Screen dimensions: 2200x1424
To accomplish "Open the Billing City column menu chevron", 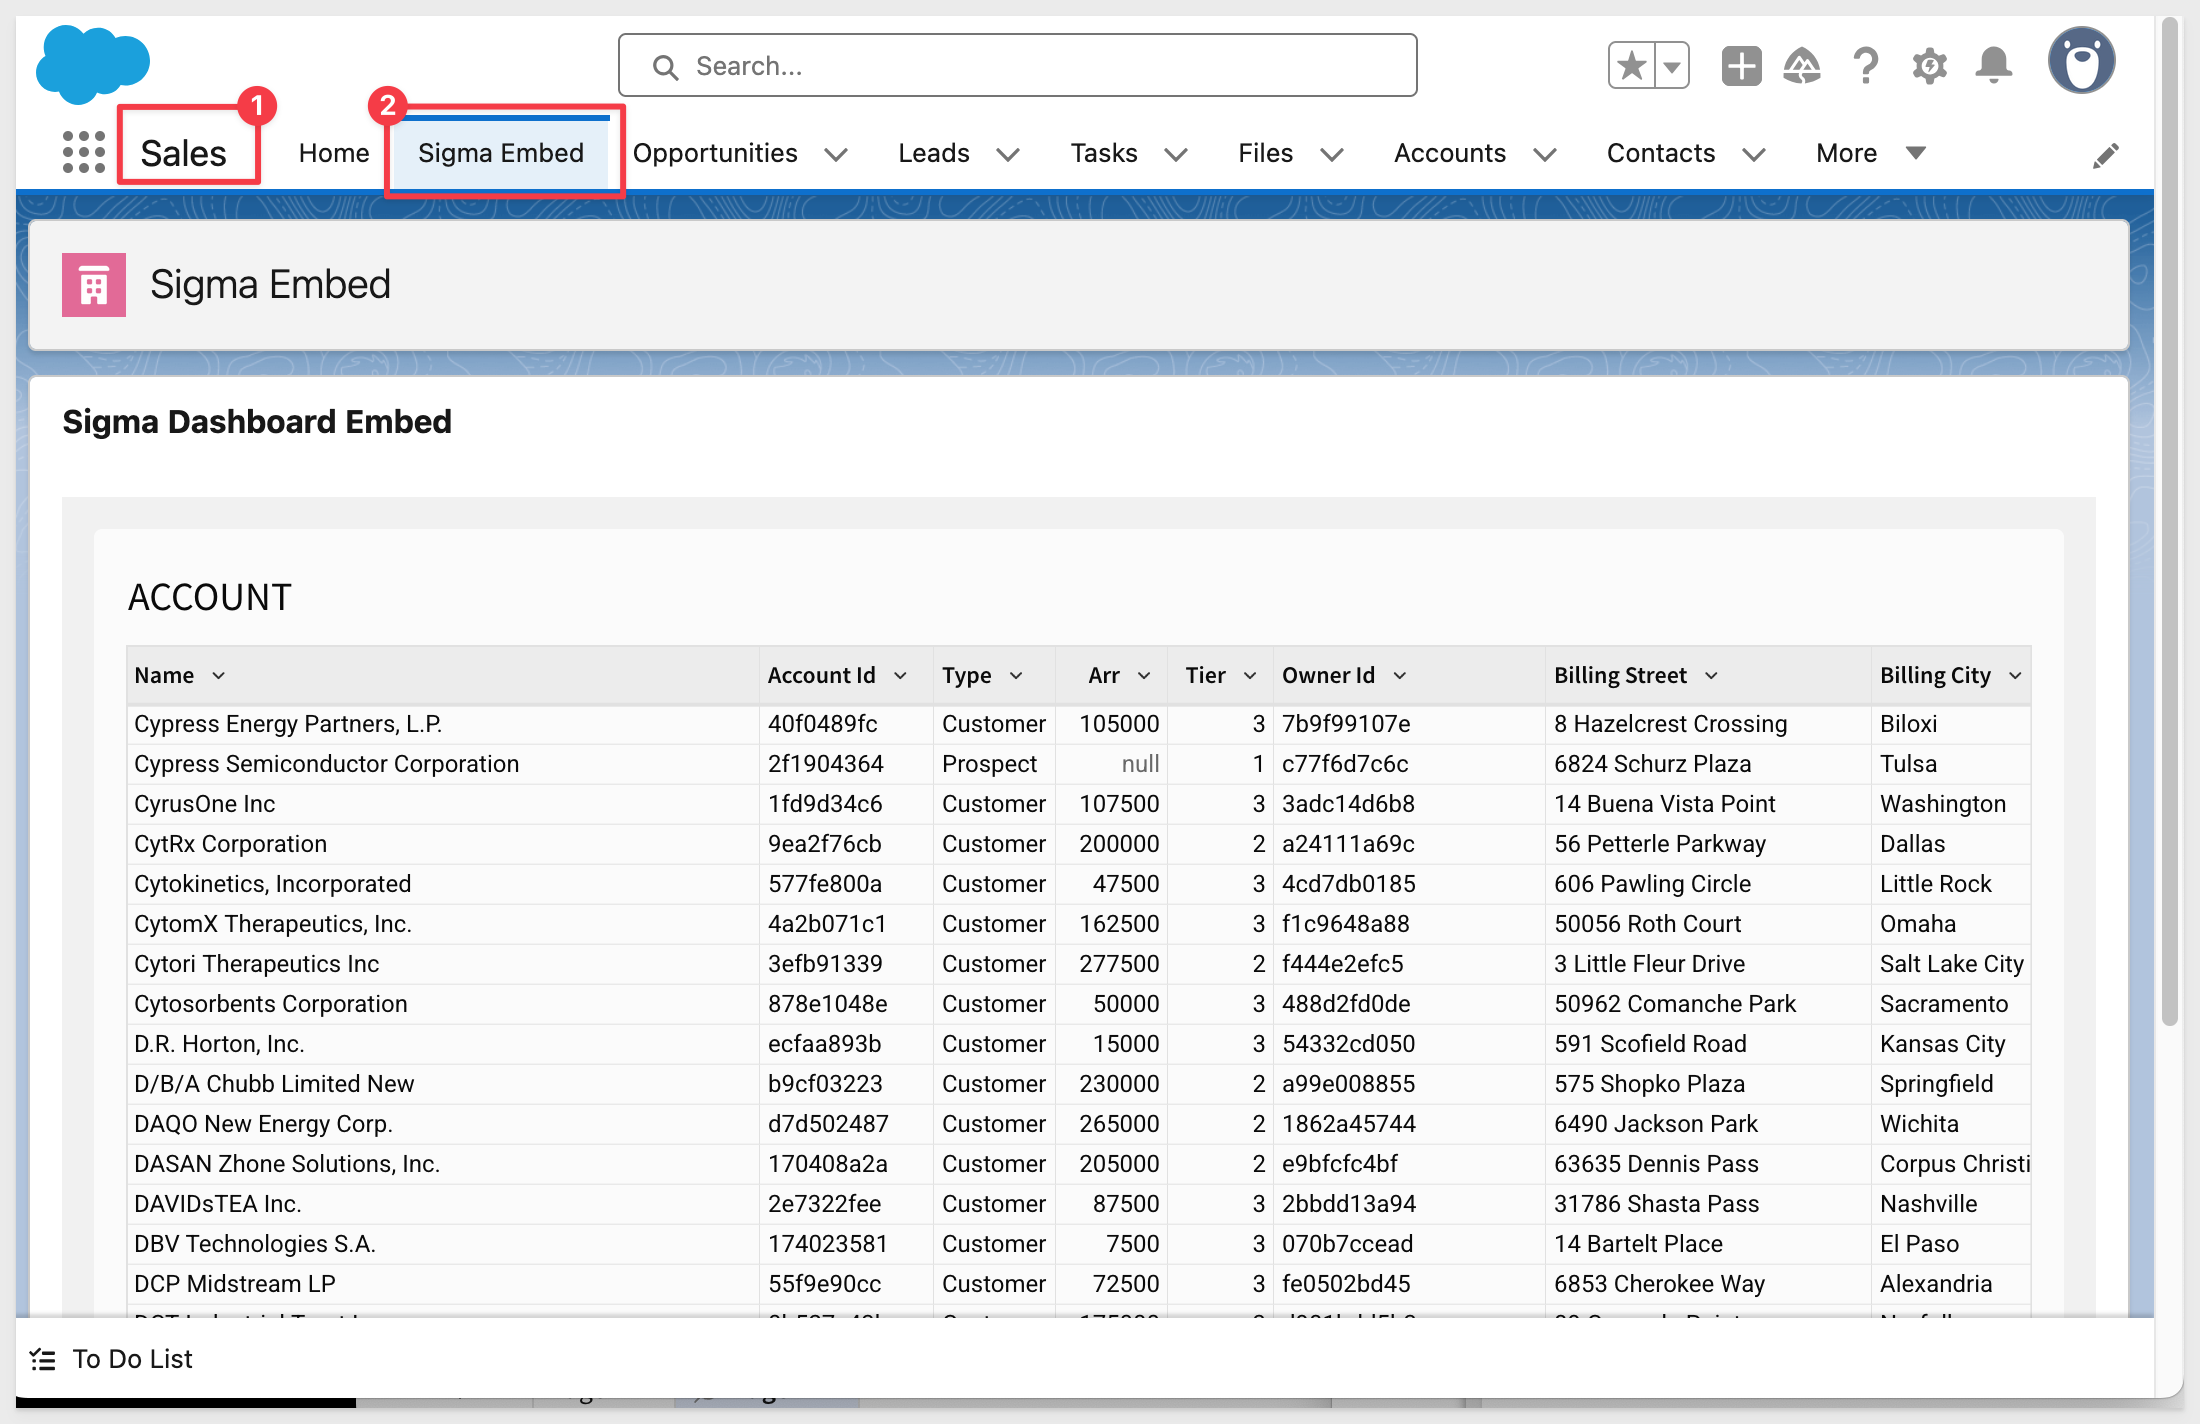I will pos(2015,676).
